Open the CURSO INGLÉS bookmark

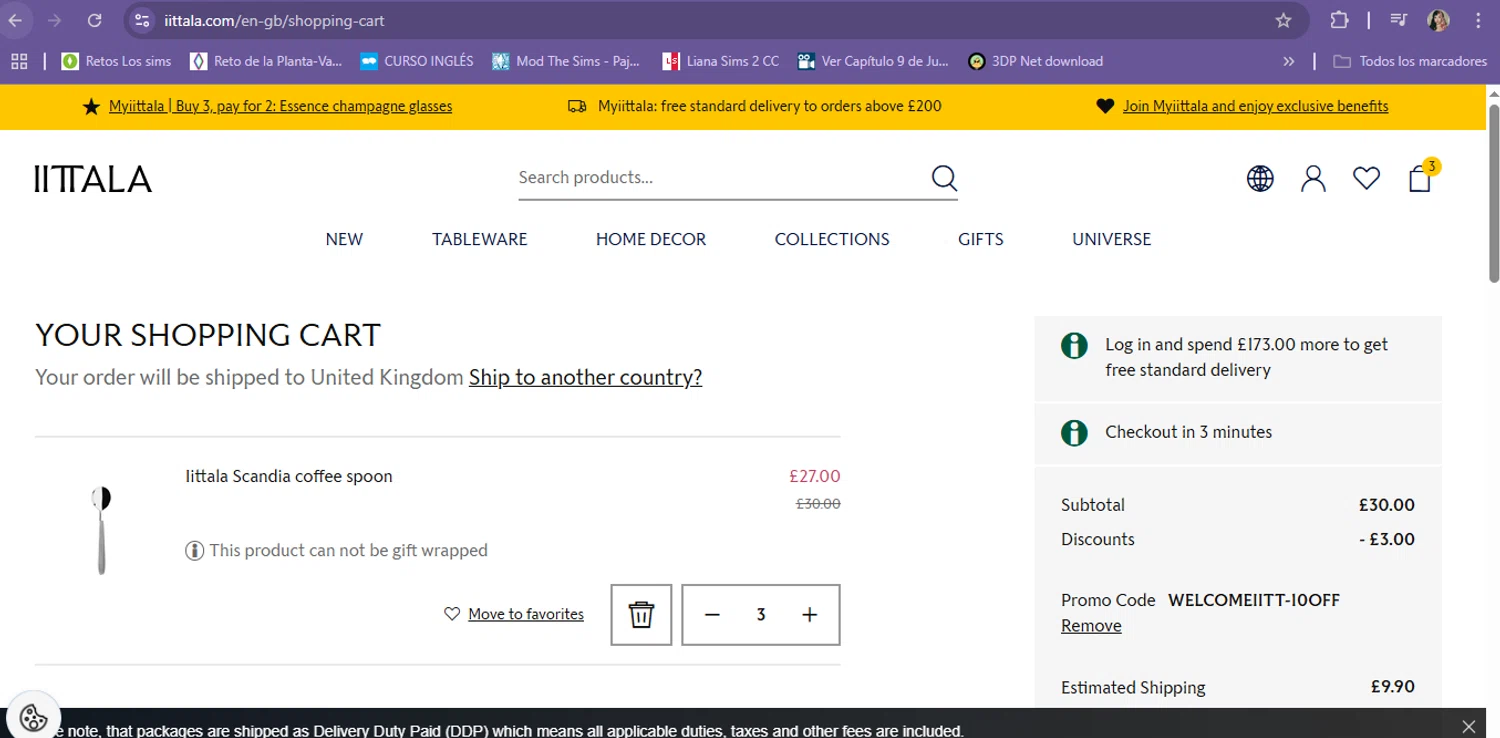point(417,61)
